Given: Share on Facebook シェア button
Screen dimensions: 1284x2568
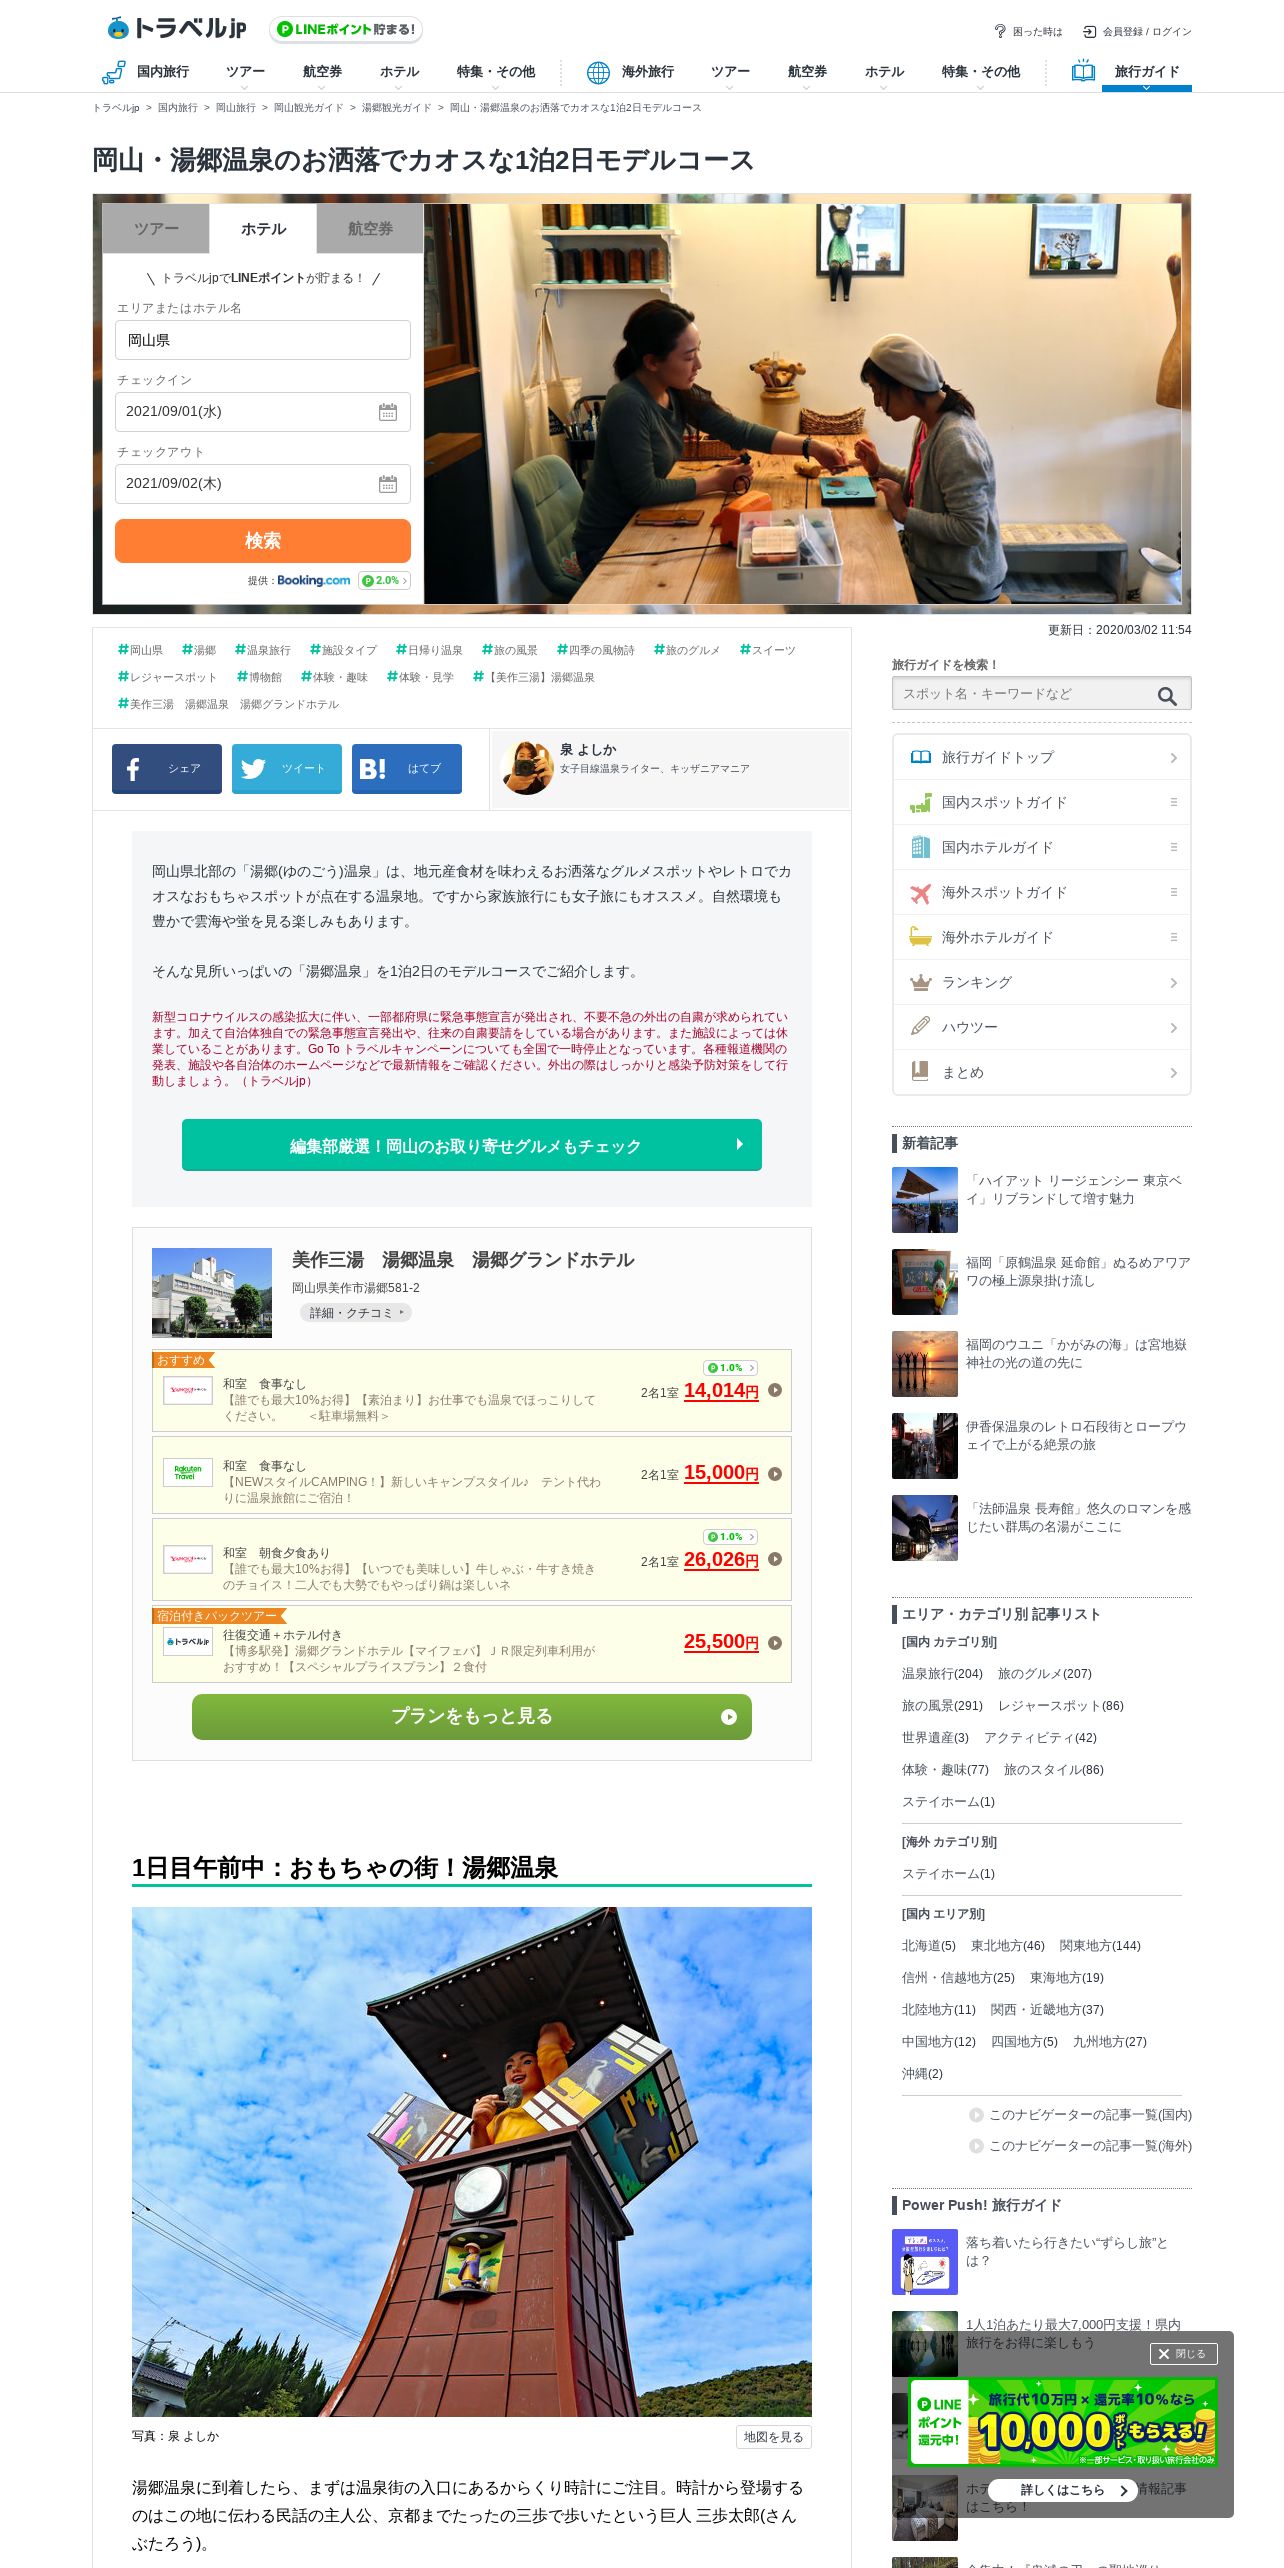Looking at the screenshot, I should pos(167,768).
